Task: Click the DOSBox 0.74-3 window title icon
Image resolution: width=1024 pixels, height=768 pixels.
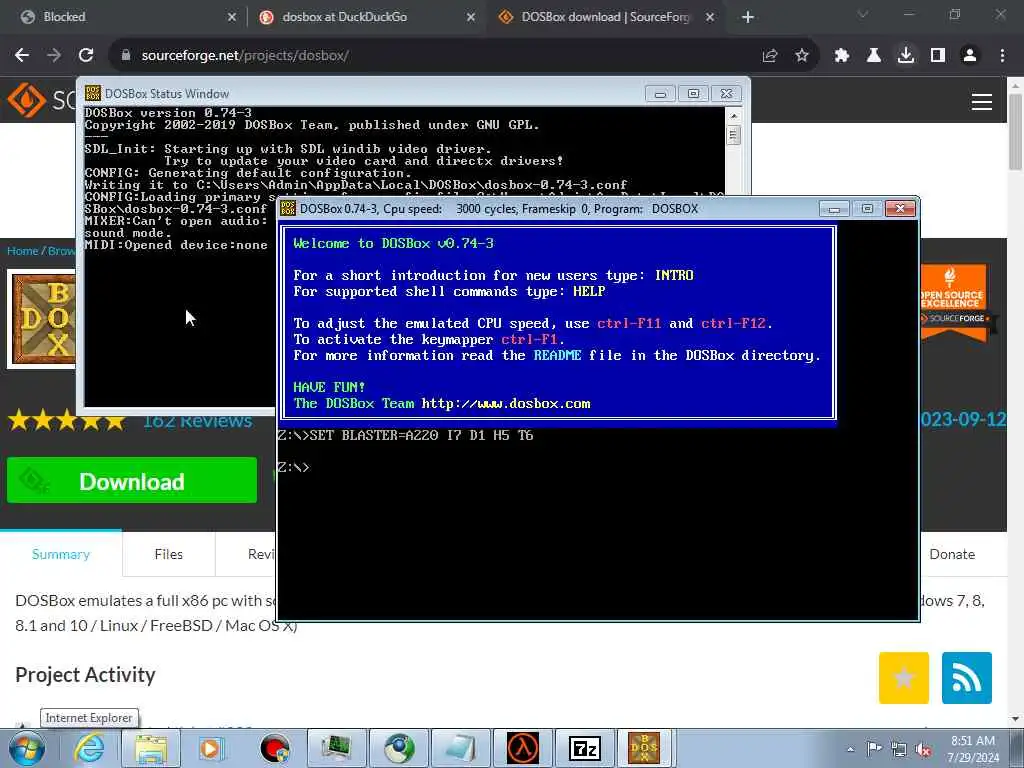Action: tap(287, 208)
